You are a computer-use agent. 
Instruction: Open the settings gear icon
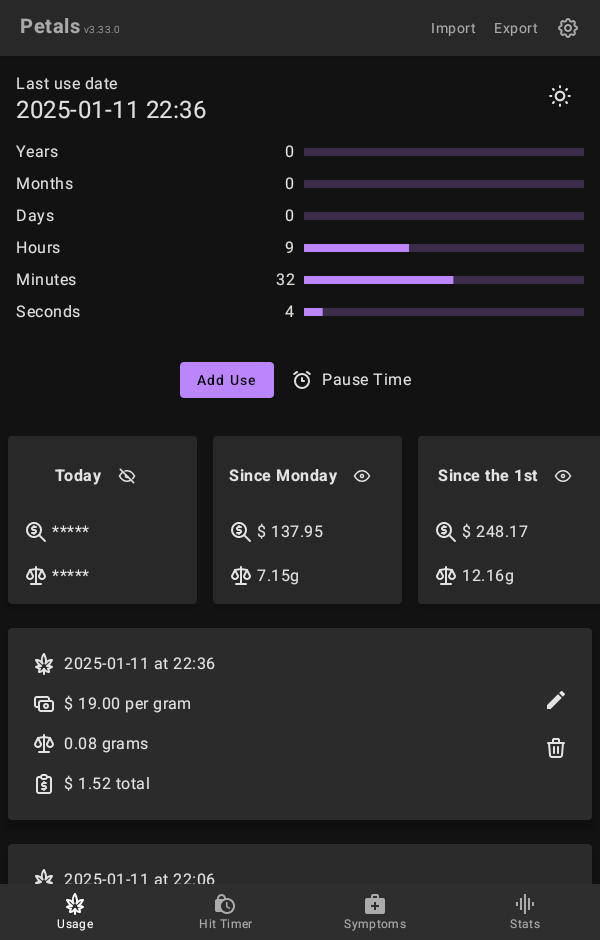(568, 28)
